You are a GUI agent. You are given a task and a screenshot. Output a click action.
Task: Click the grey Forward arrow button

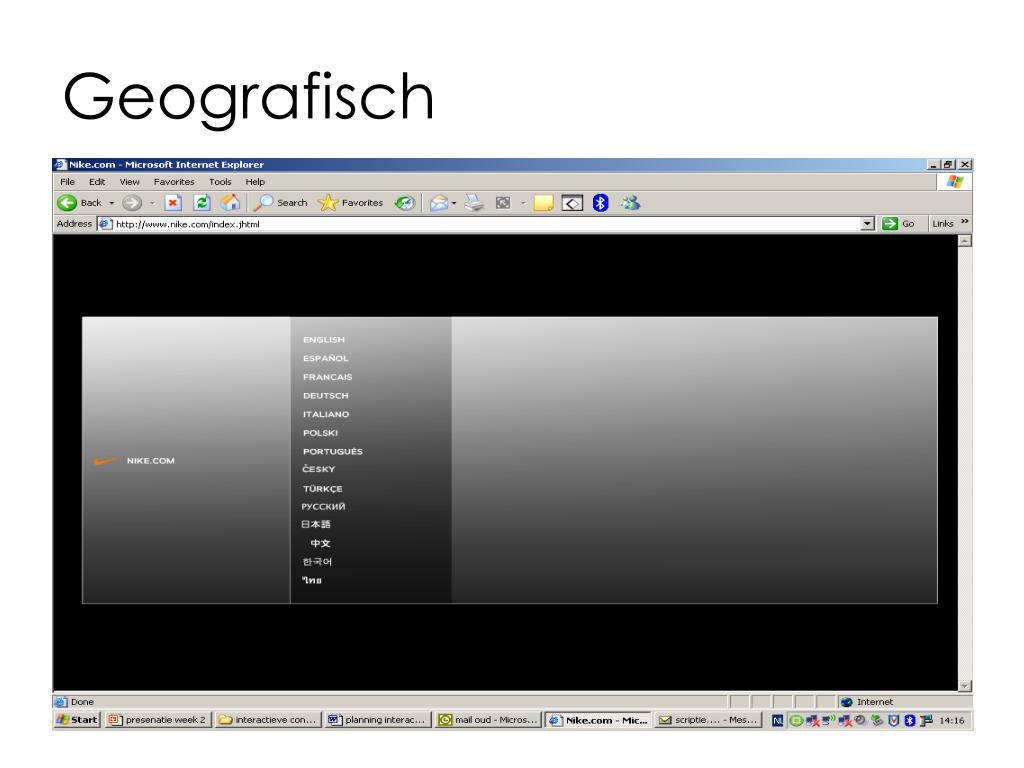click(132, 203)
